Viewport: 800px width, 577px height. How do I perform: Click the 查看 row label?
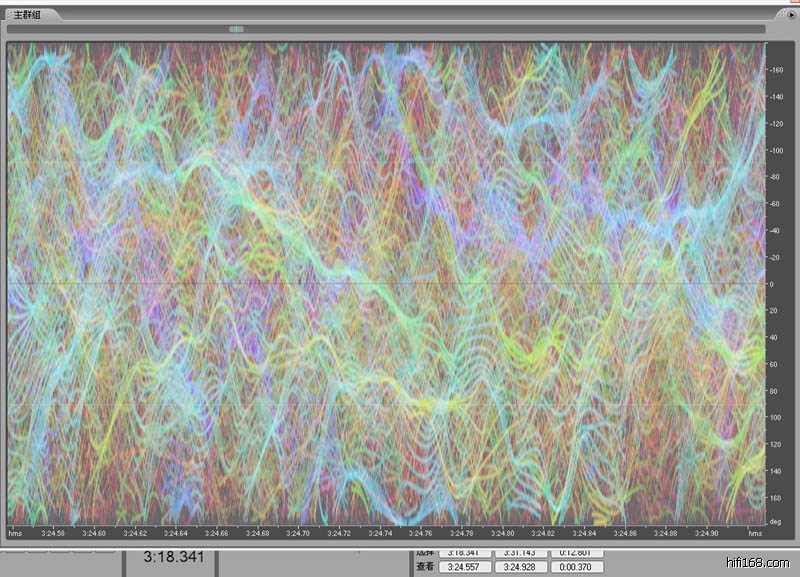[x=425, y=567]
